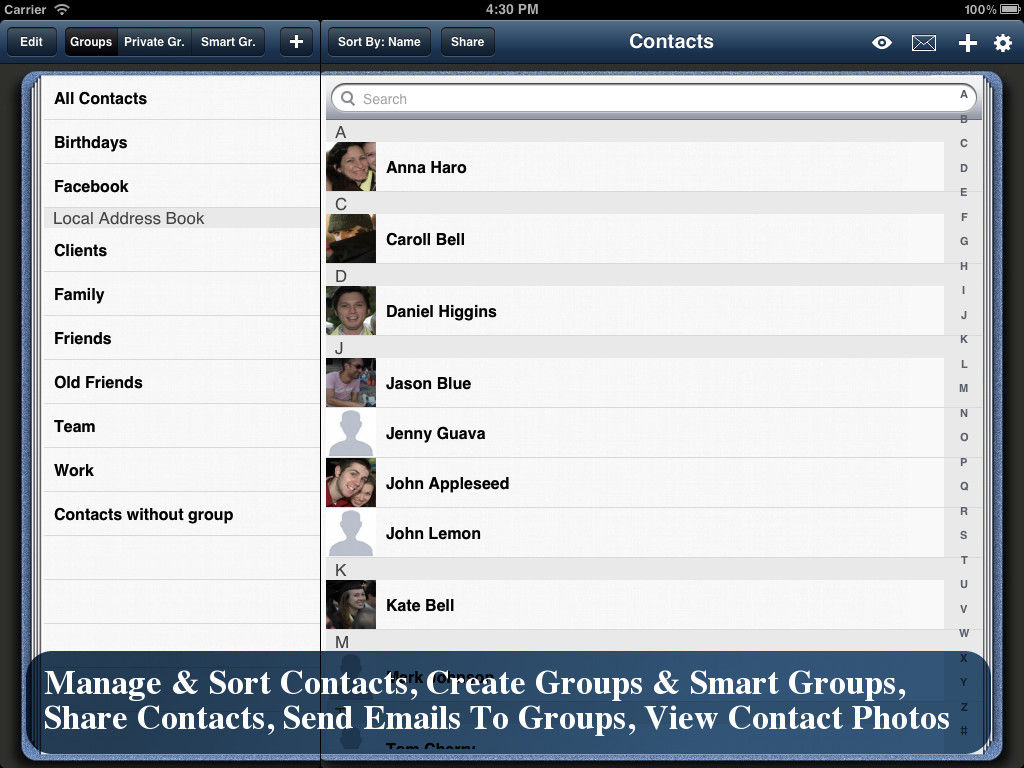Select the Clients group
This screenshot has width=1024, height=768.
tap(181, 250)
